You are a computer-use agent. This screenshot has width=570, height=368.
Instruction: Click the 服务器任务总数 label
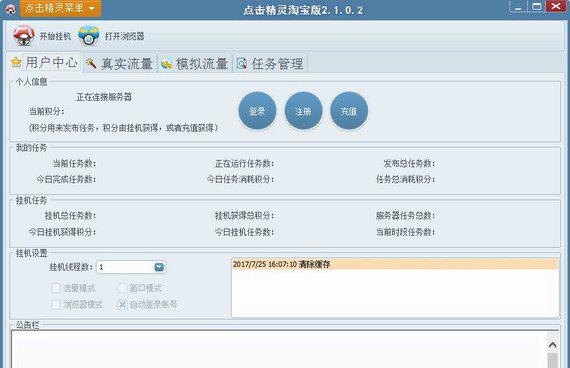[406, 216]
